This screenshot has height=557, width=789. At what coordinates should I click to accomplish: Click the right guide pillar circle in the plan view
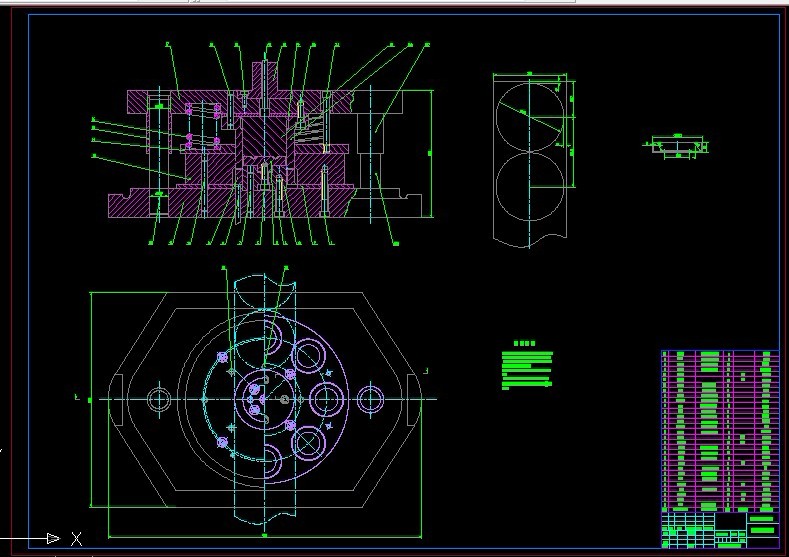tap(370, 399)
